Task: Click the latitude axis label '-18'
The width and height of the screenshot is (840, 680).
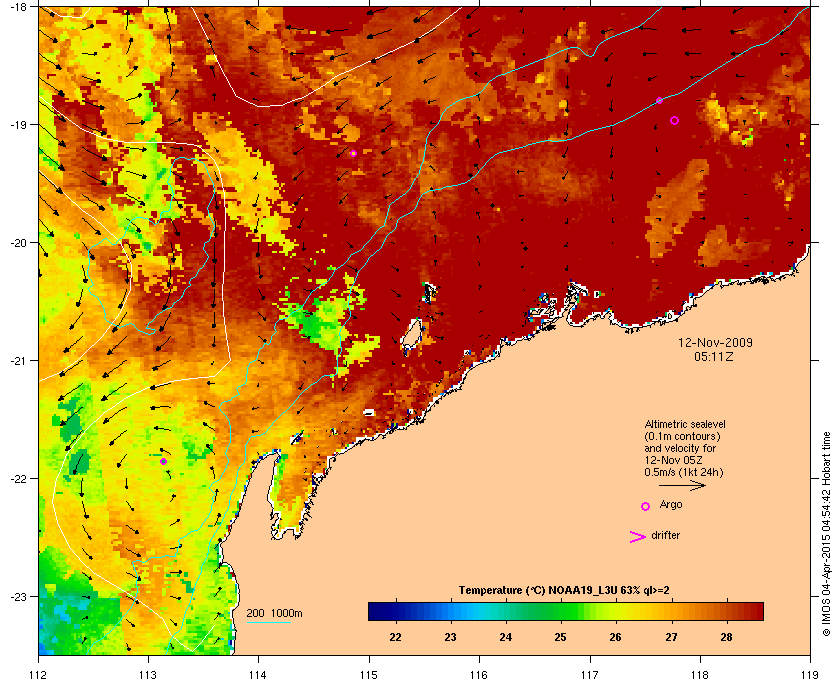Action: pos(19,7)
